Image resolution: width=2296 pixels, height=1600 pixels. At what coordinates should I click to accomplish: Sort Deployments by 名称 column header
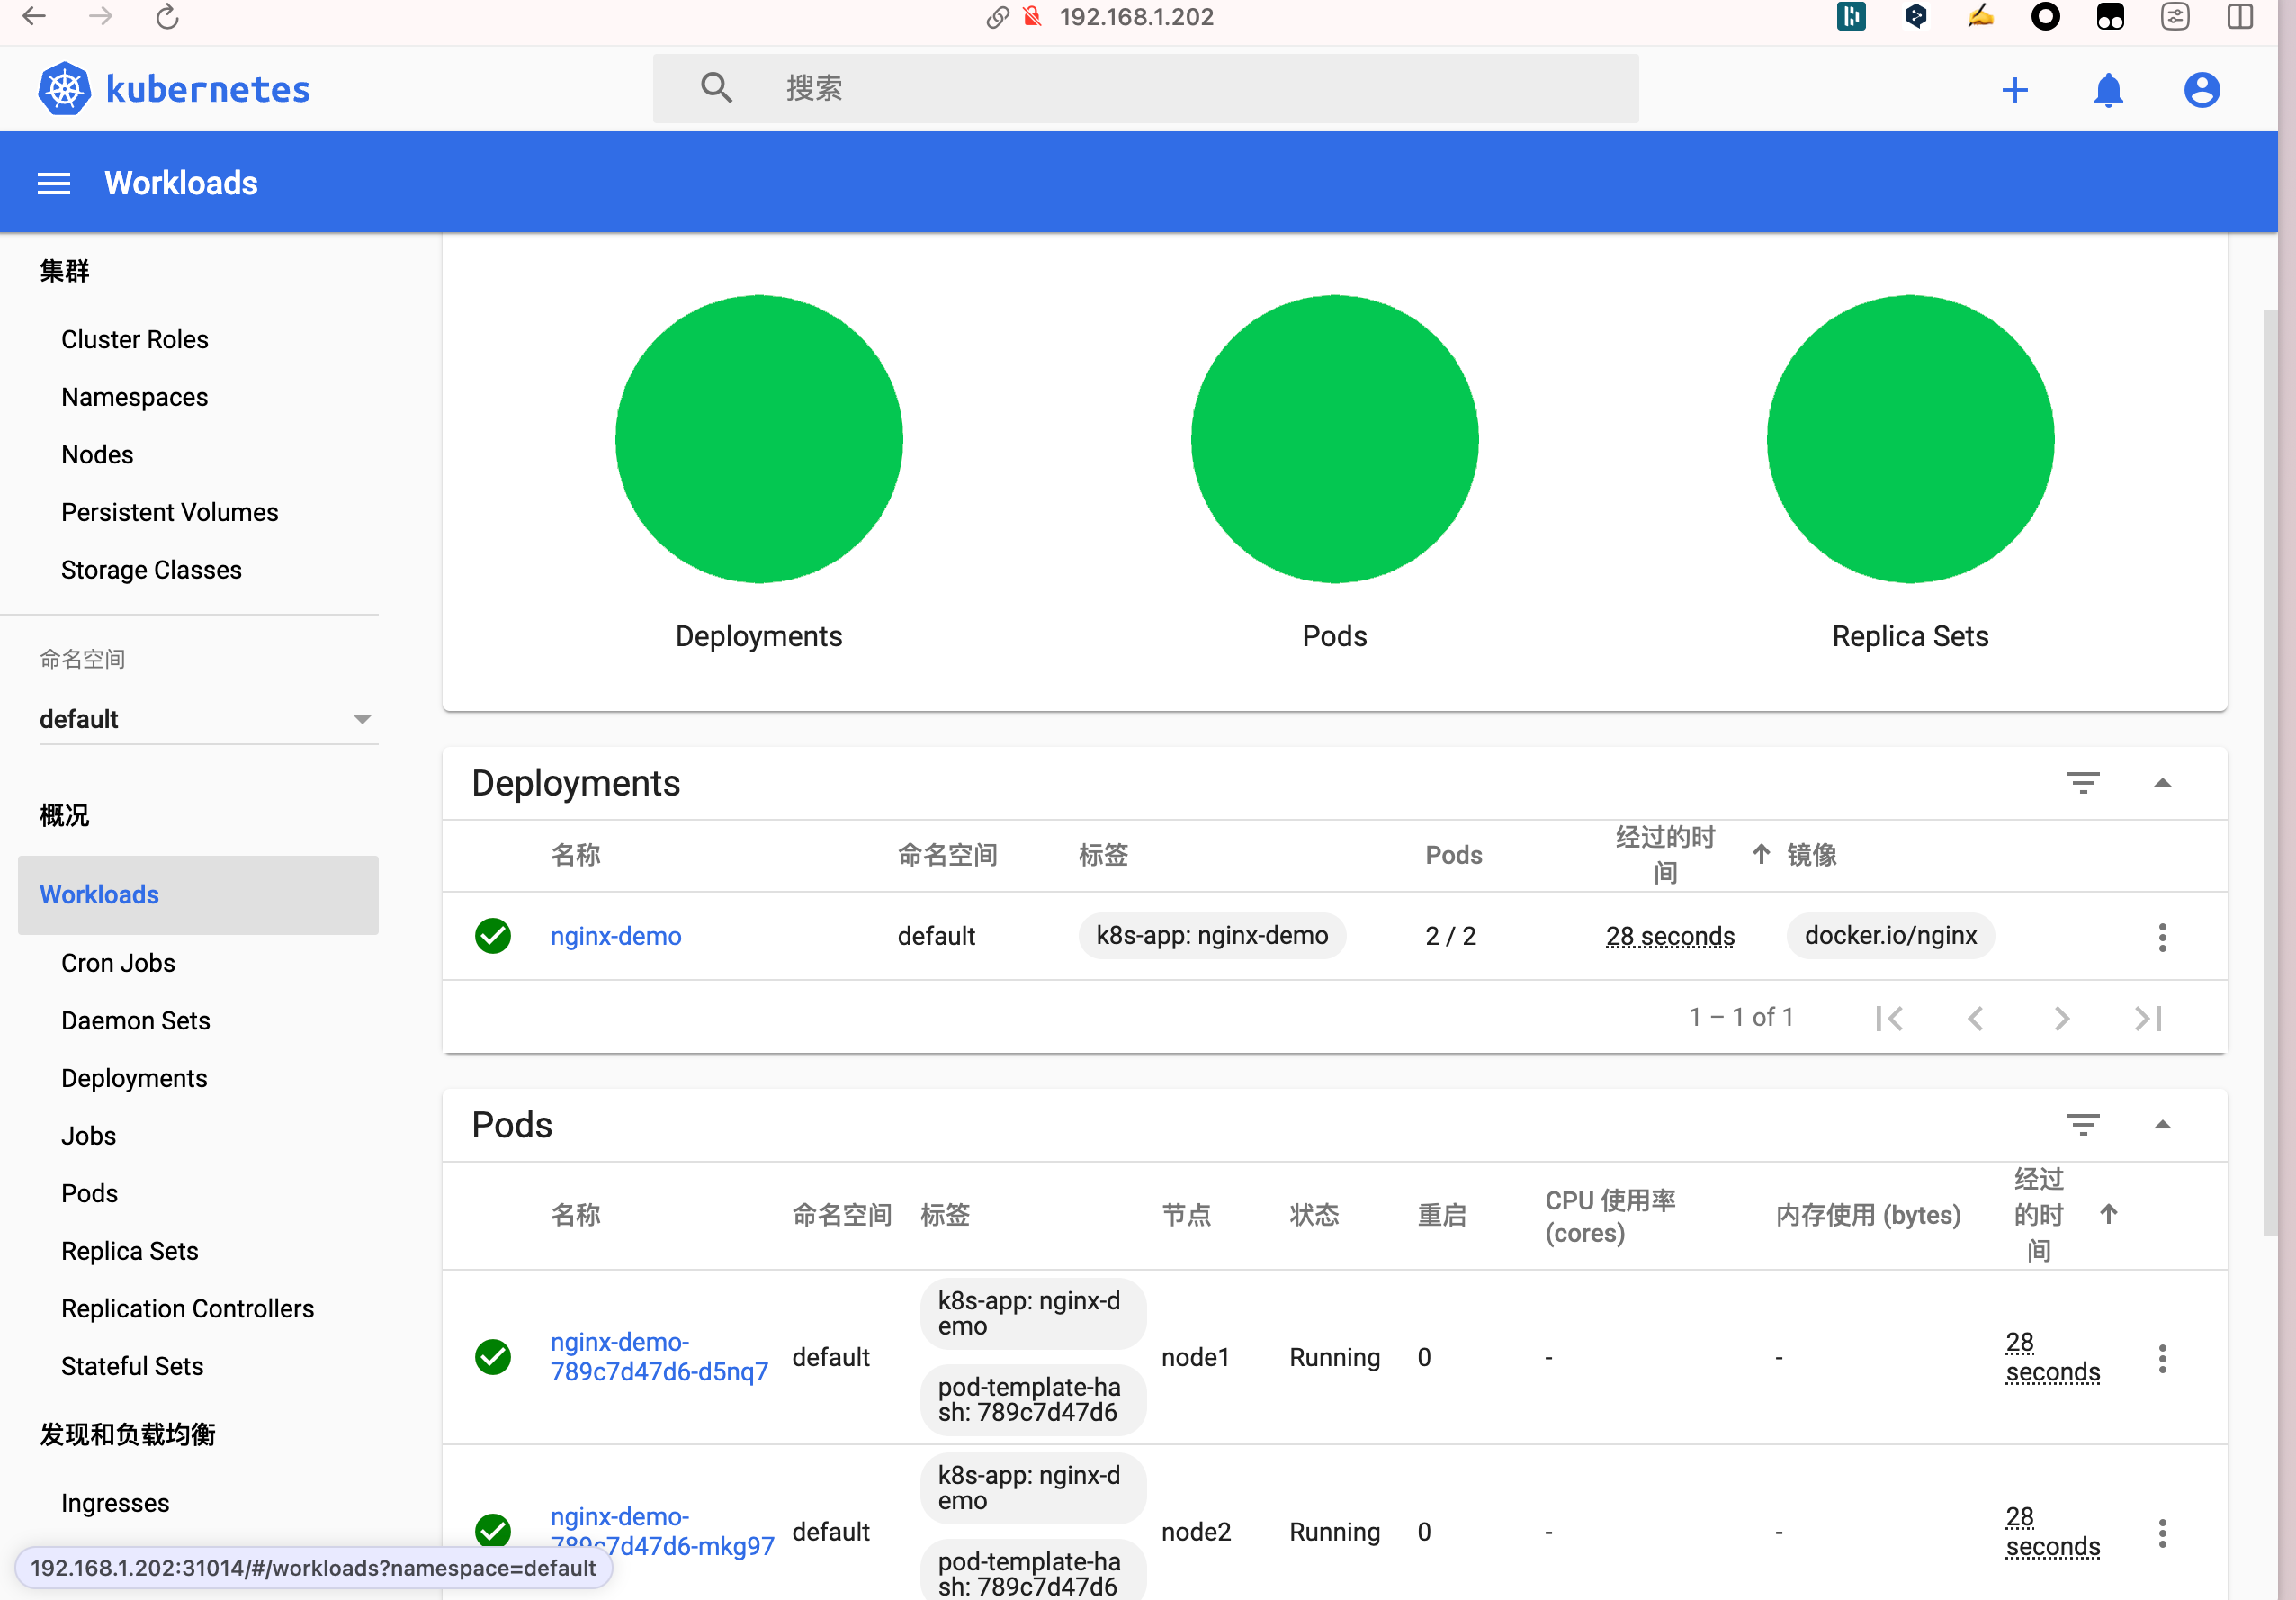tap(575, 854)
